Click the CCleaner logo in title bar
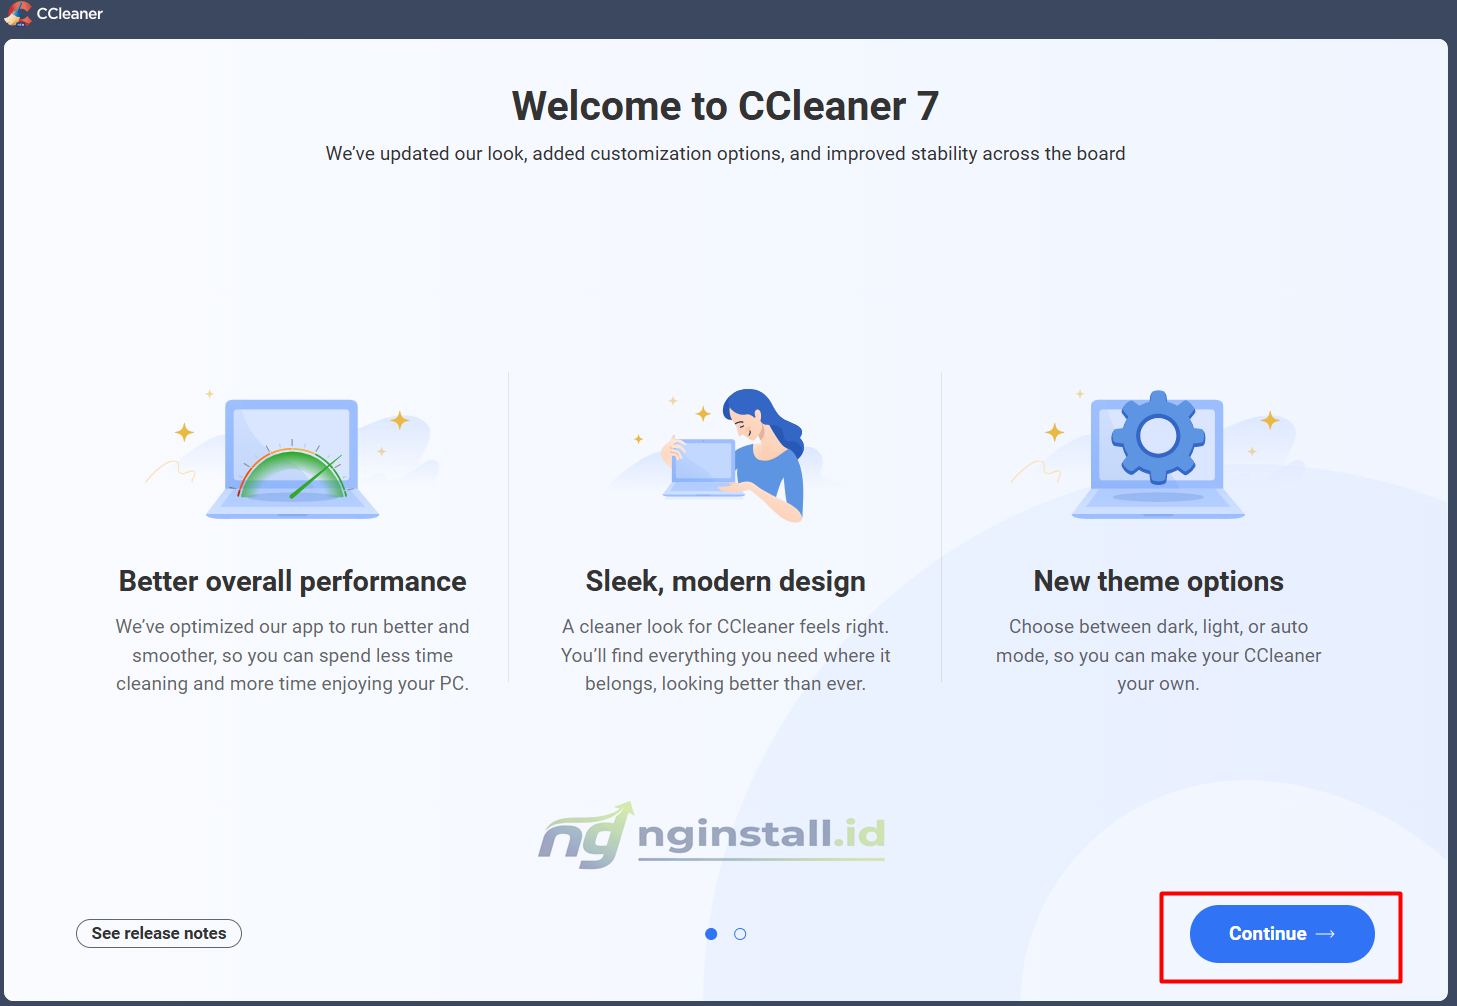 (x=17, y=14)
